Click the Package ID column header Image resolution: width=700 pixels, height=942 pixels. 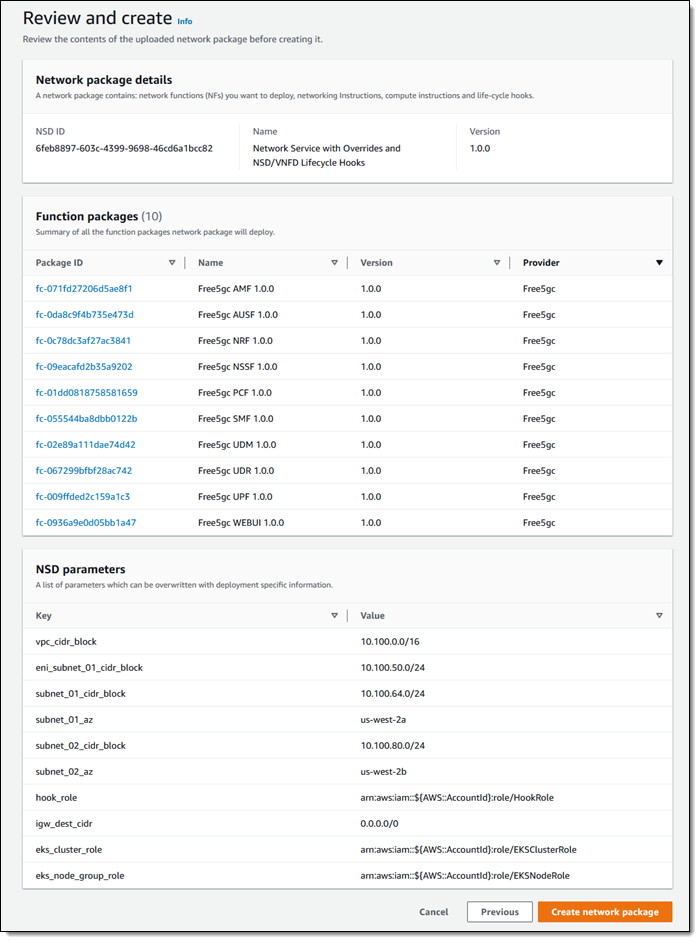[59, 263]
